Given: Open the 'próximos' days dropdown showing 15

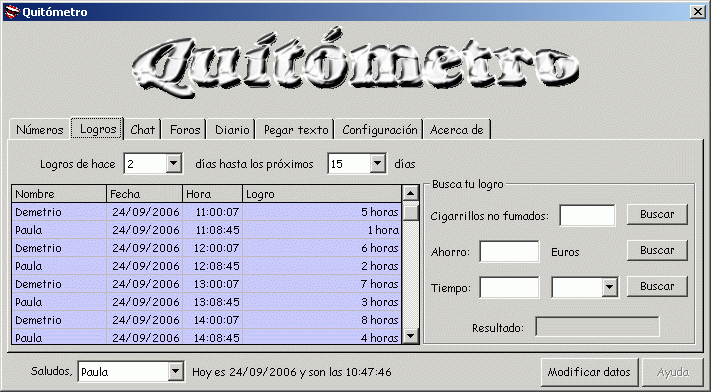Looking at the screenshot, I should (377, 163).
